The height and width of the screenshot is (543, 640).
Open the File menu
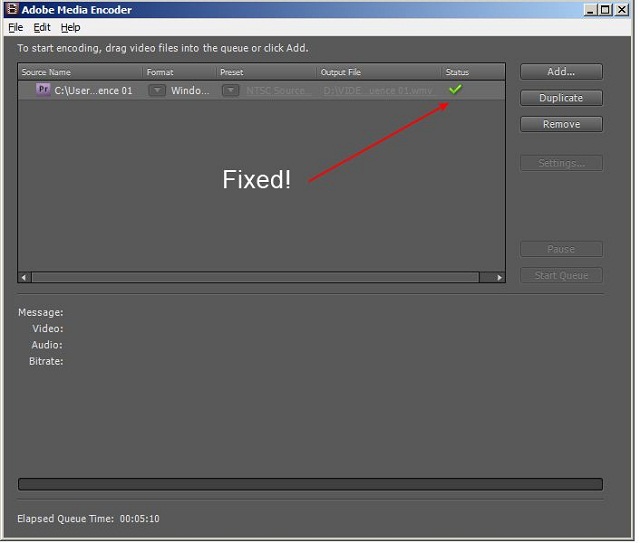coord(16,27)
